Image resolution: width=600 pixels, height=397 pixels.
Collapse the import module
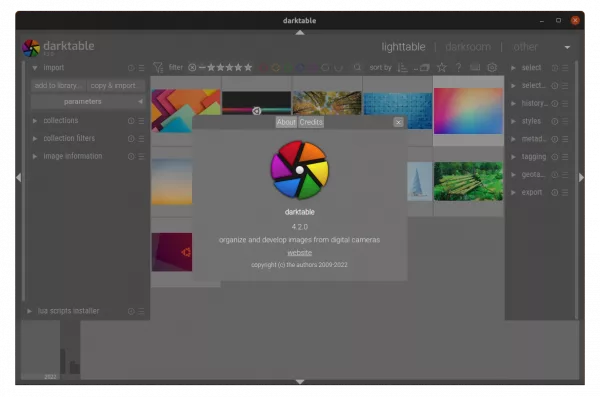pyautogui.click(x=35, y=68)
